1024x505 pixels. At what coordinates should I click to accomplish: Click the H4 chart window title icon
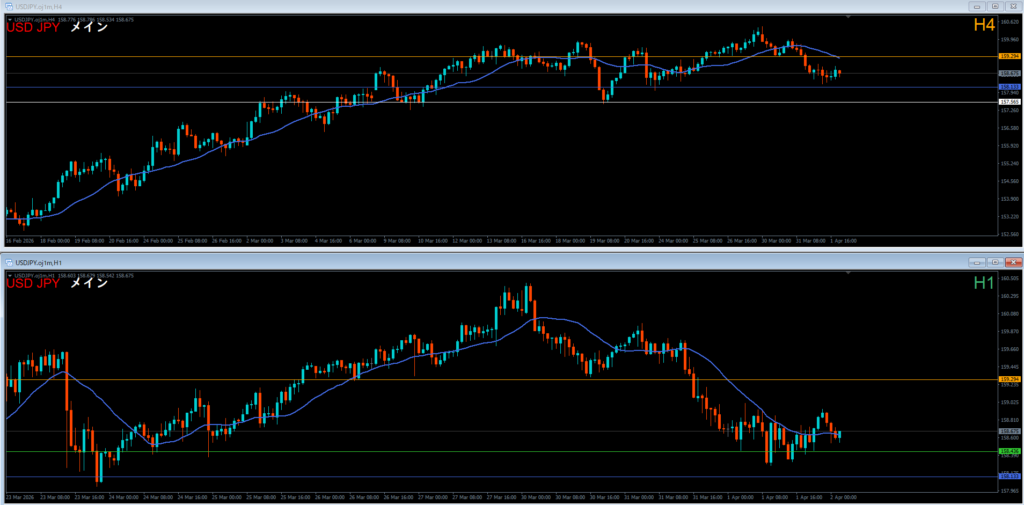pyautogui.click(x=7, y=6)
